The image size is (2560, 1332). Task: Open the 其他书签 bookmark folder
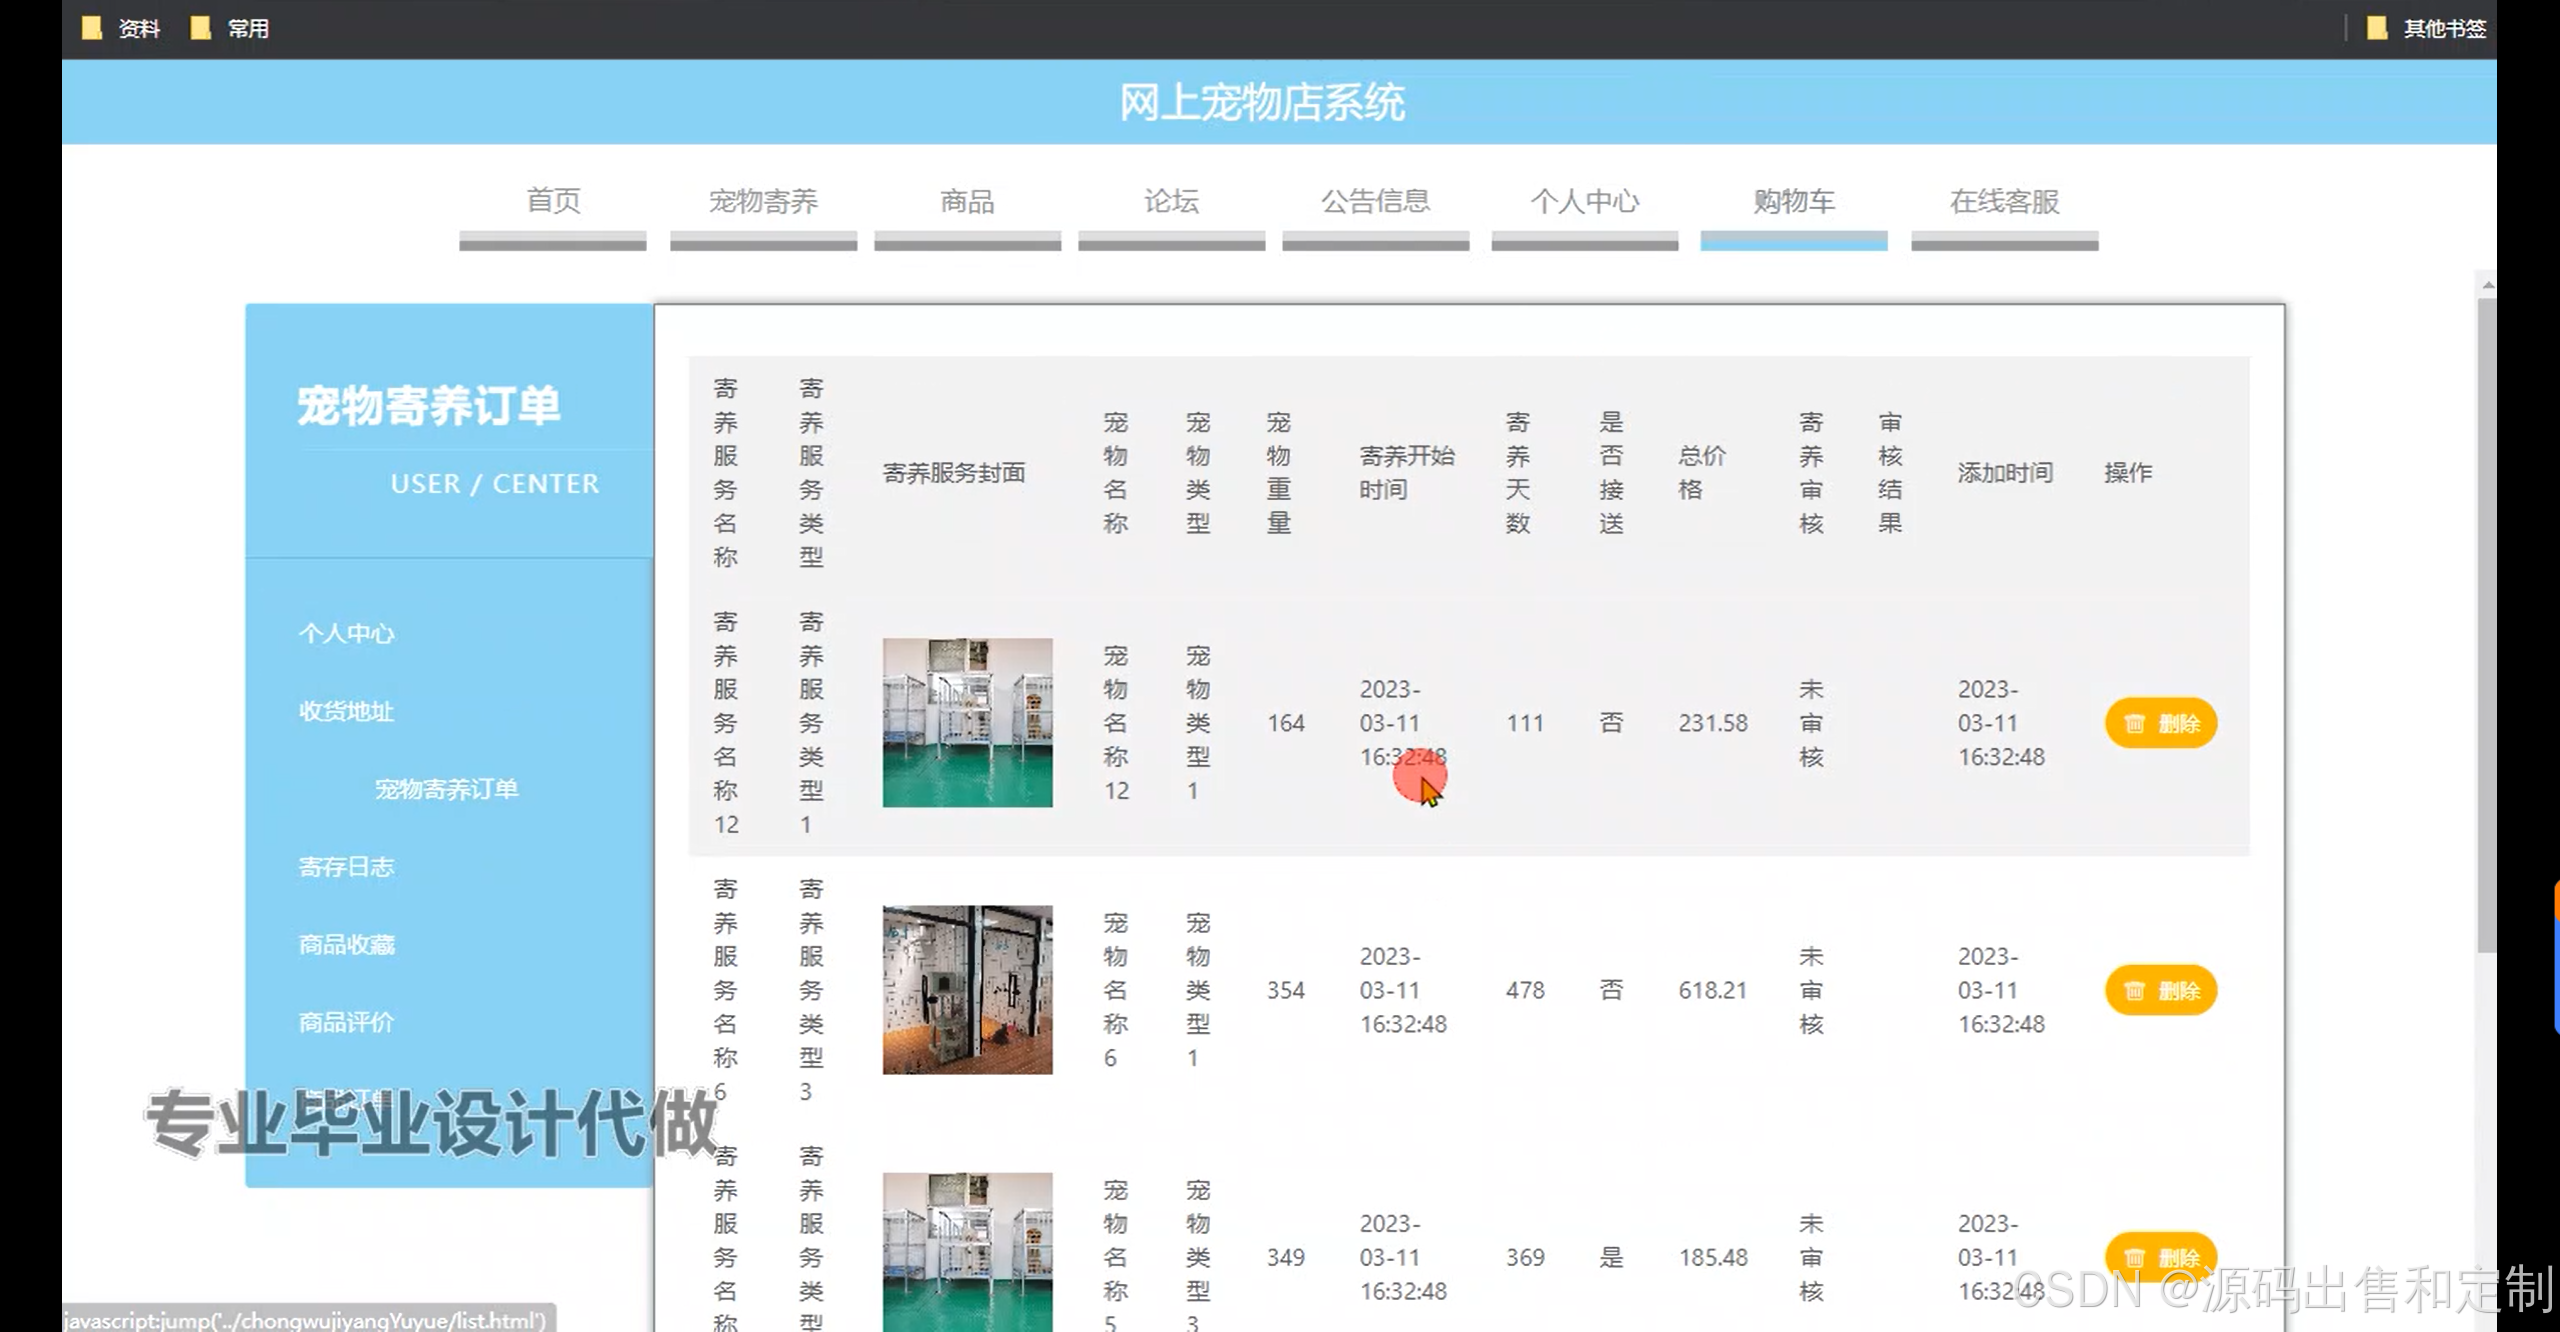click(2428, 28)
